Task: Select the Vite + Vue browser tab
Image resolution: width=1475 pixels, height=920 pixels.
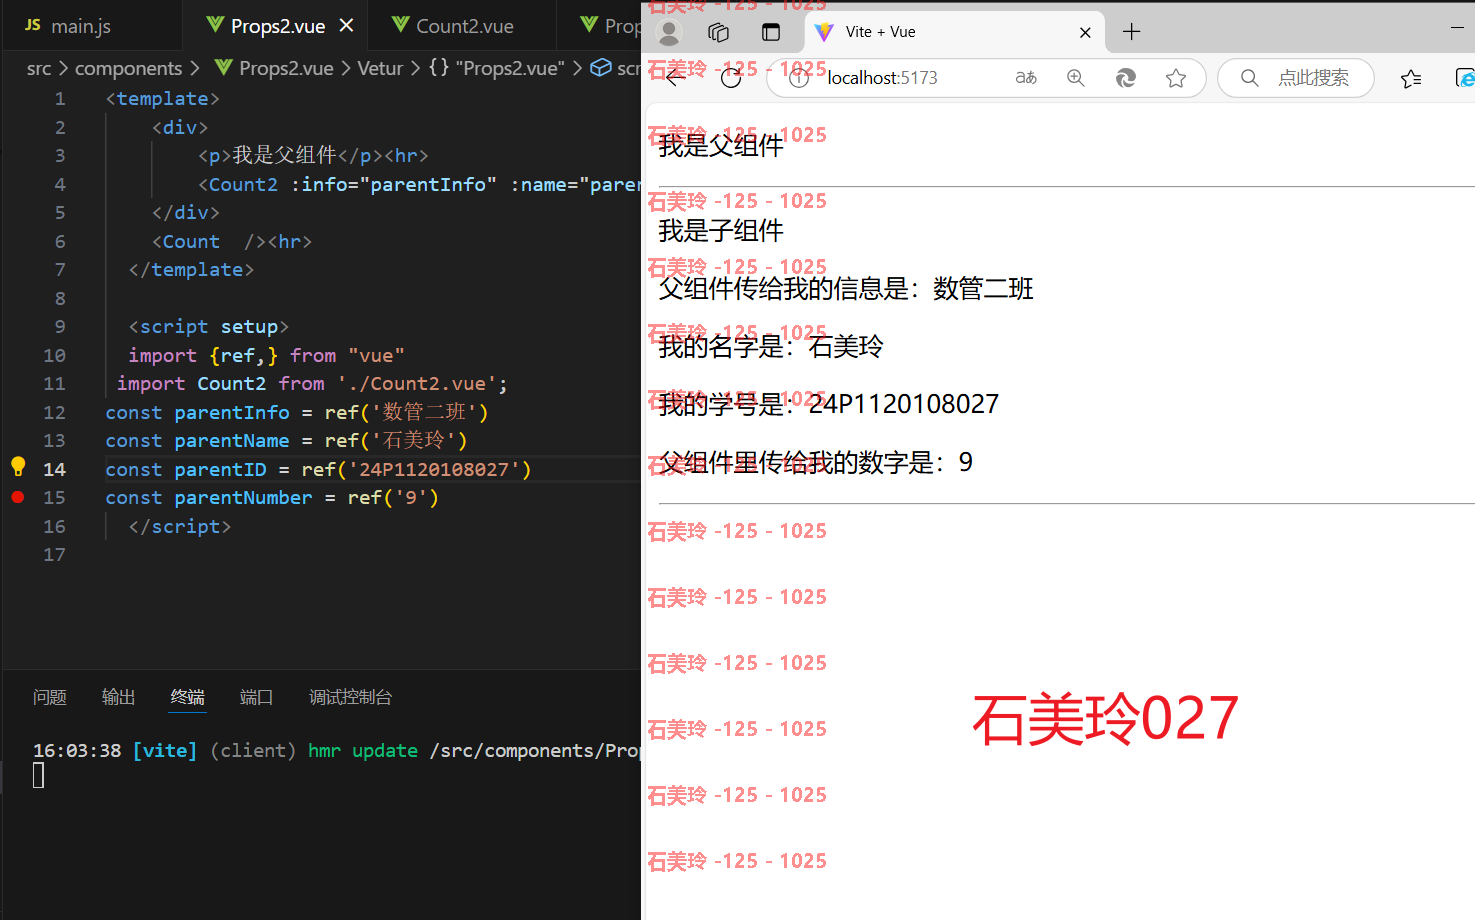Action: click(x=955, y=32)
